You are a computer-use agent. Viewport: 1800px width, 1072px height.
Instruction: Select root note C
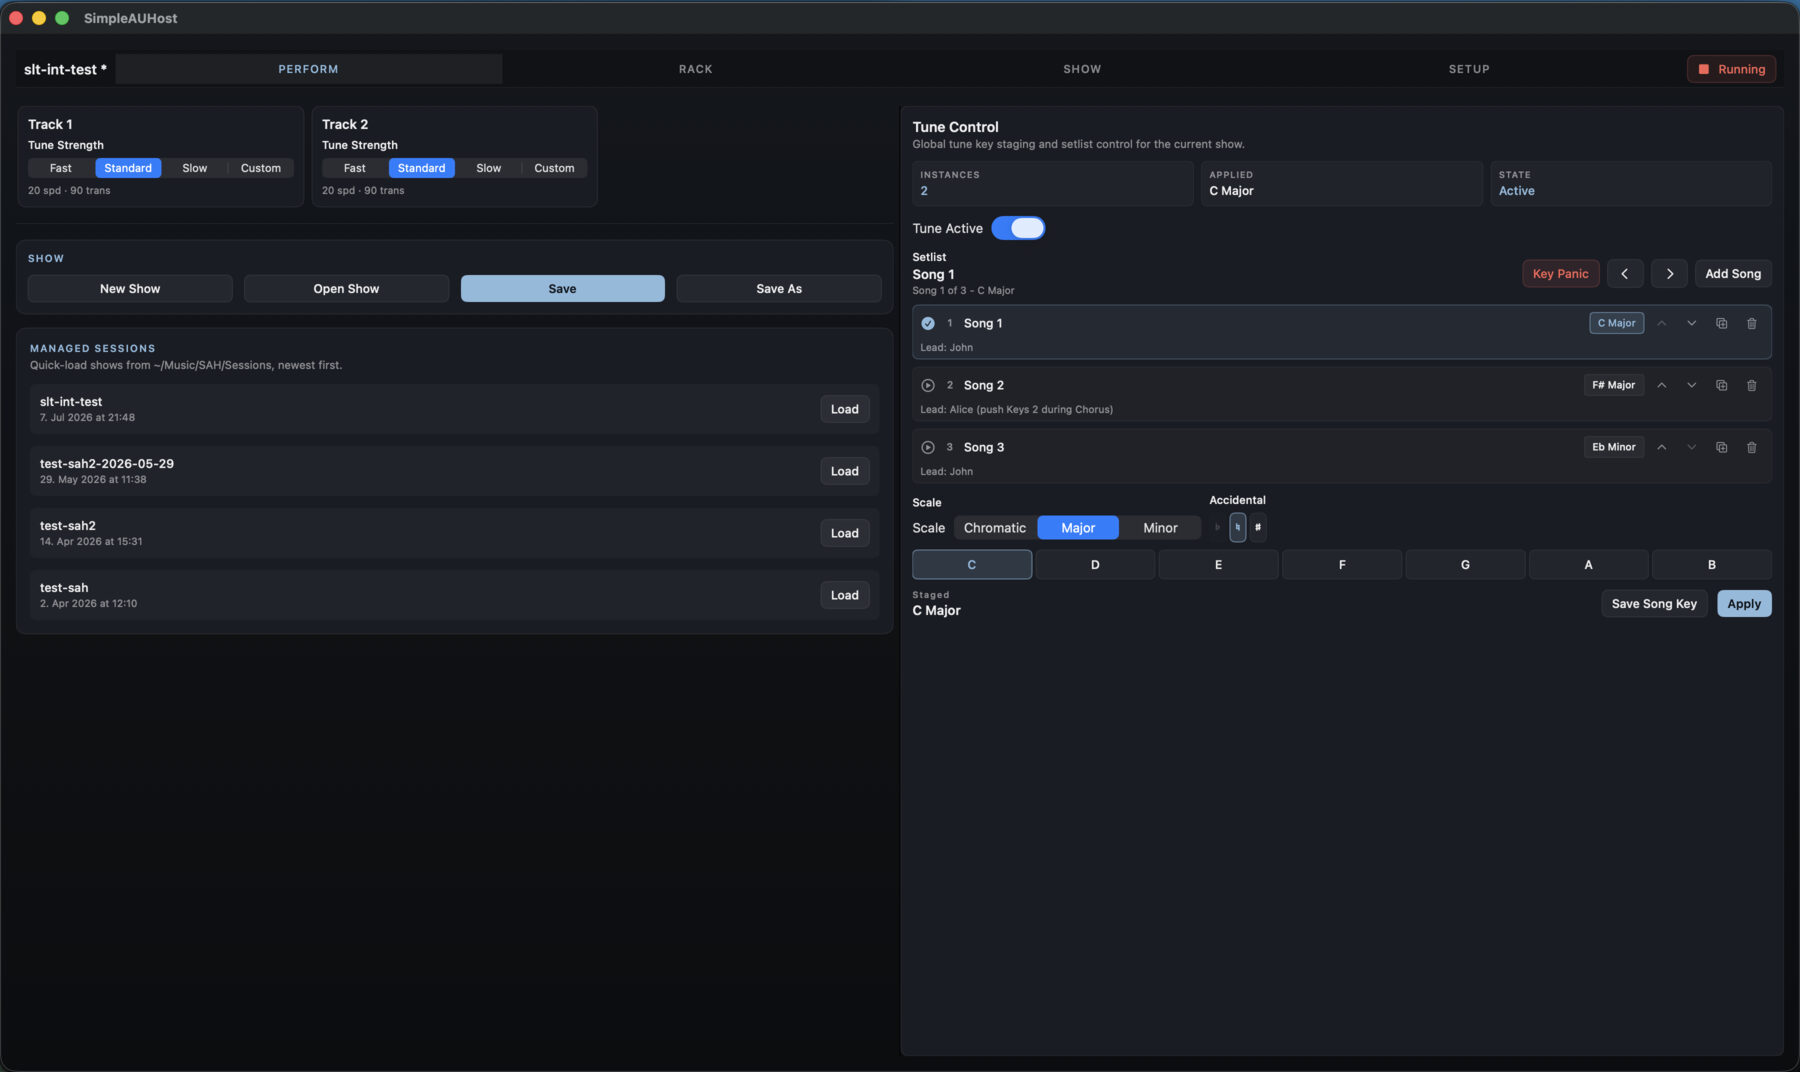click(972, 565)
